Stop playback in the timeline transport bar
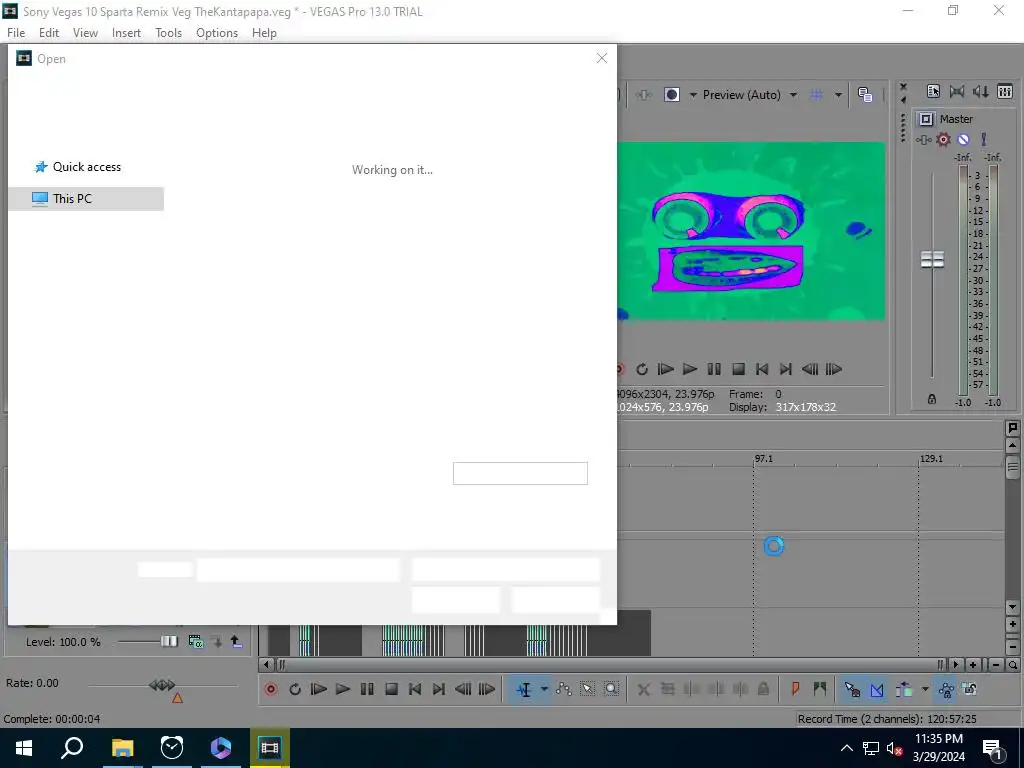This screenshot has width=1024, height=768. point(391,689)
